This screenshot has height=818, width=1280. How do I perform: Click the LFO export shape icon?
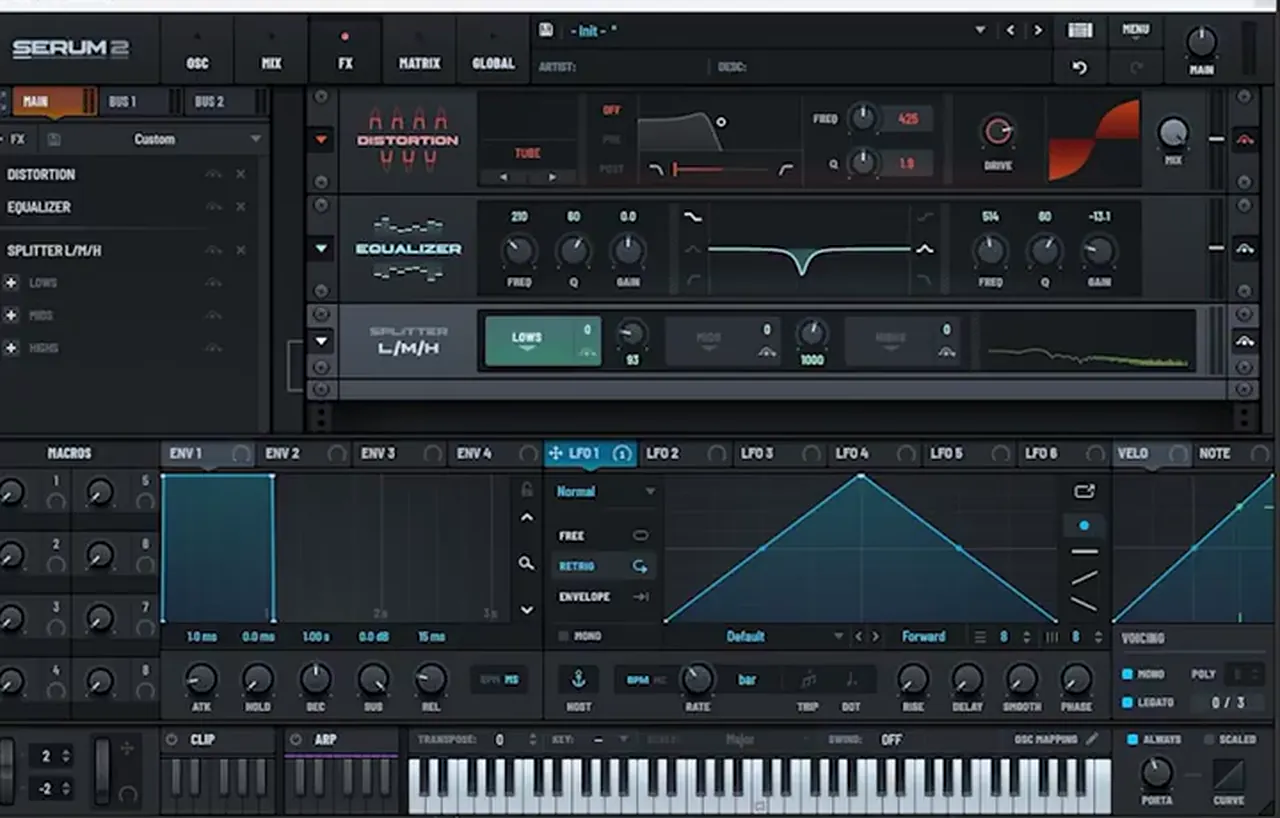1084,491
